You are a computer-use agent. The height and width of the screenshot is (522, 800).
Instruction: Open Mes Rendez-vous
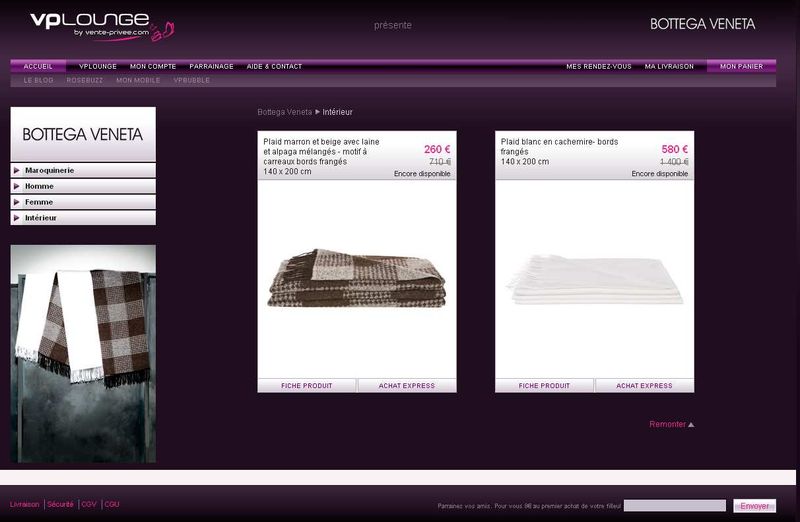599,66
